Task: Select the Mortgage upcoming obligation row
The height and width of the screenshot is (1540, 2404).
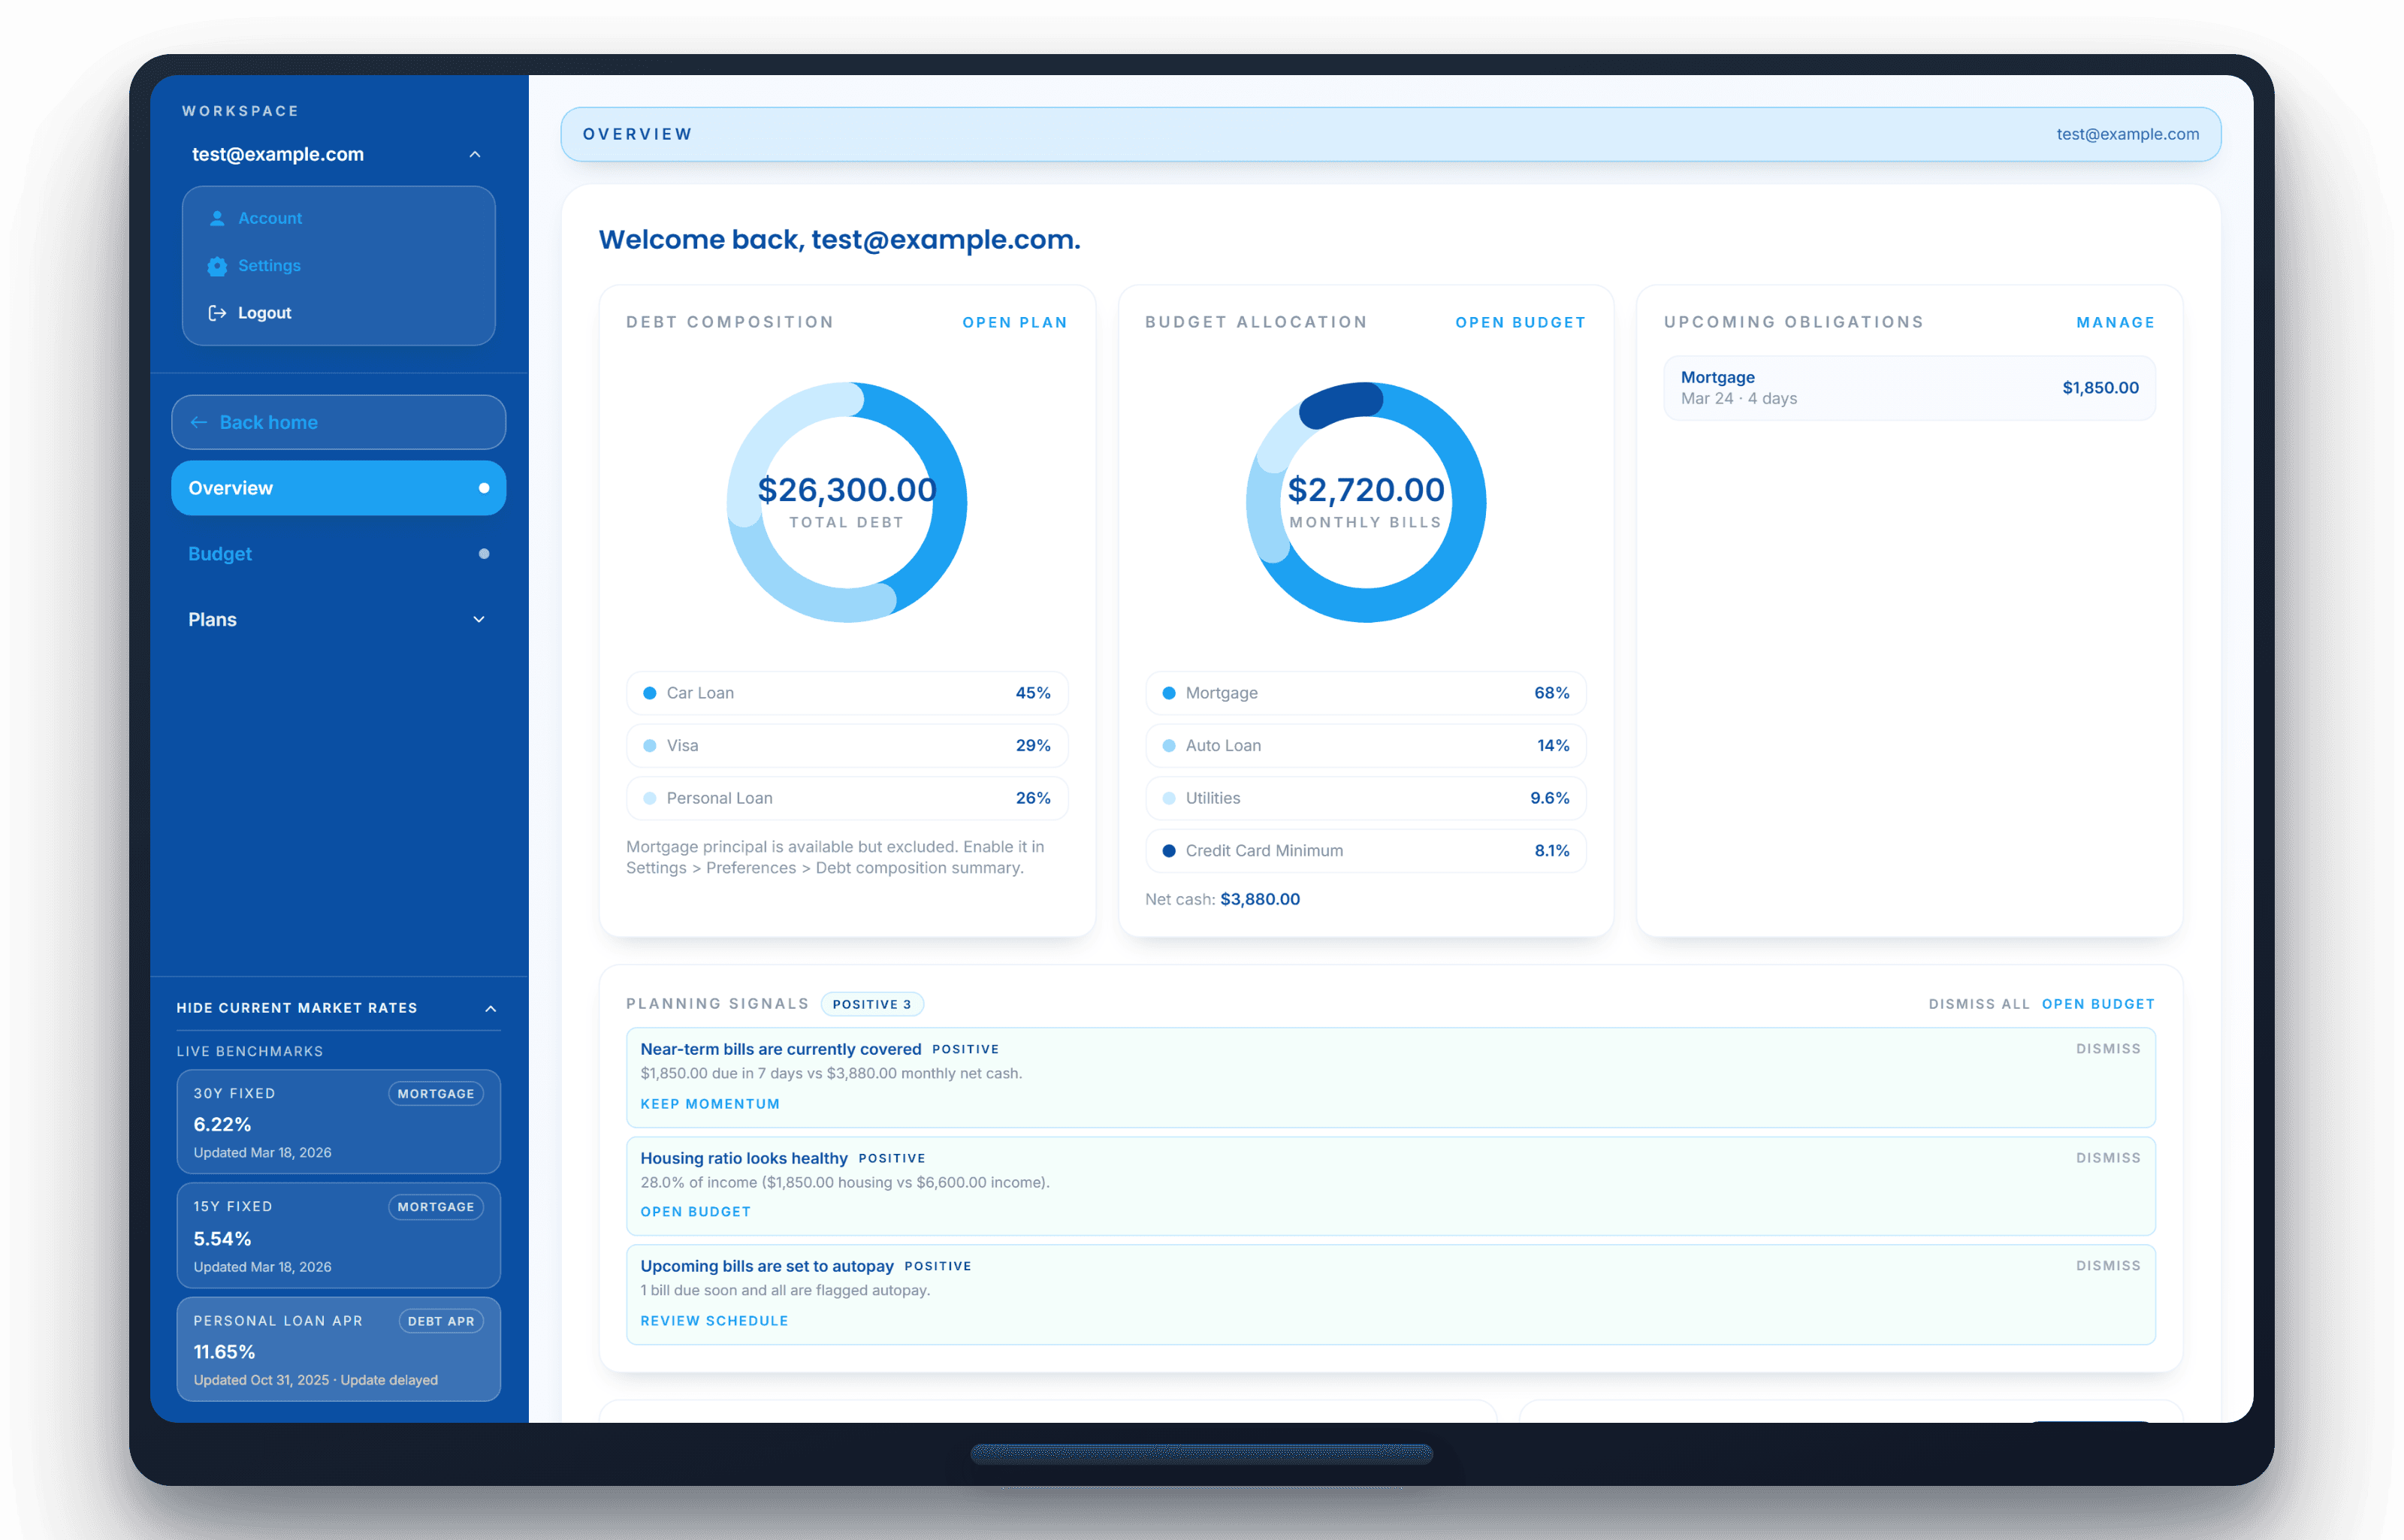Action: [1908, 387]
